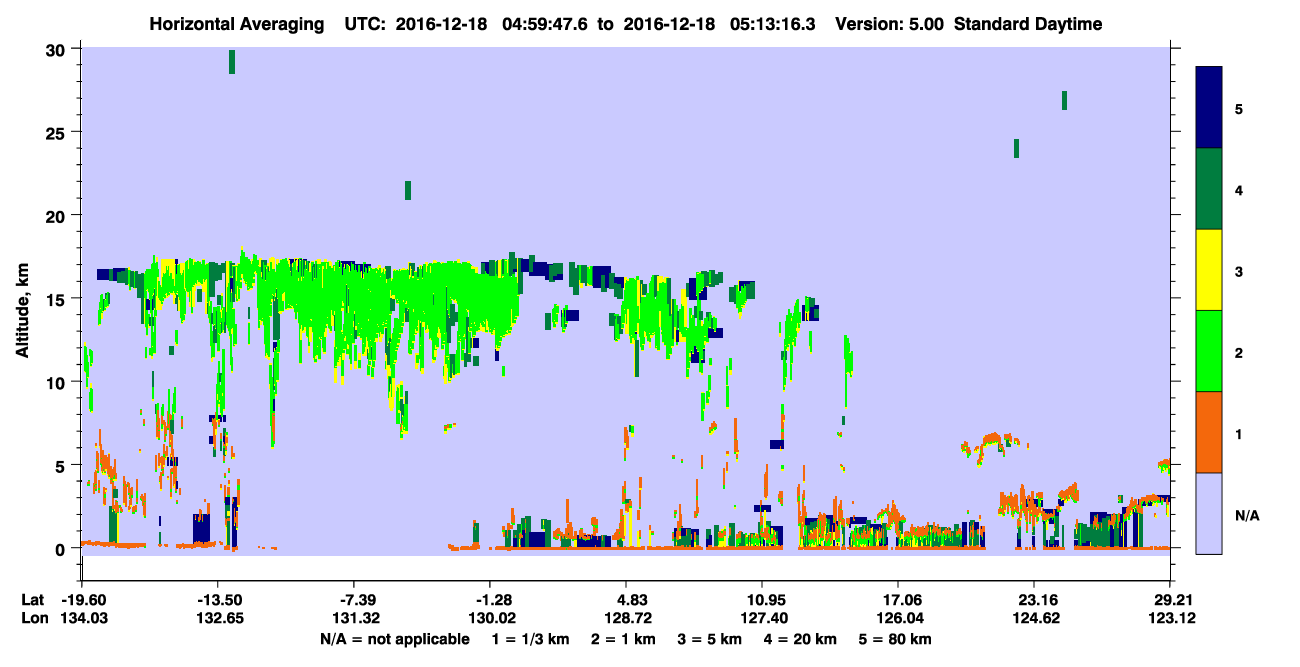Click the colorbar label 4
The image size is (1300, 667).
(x=1239, y=189)
